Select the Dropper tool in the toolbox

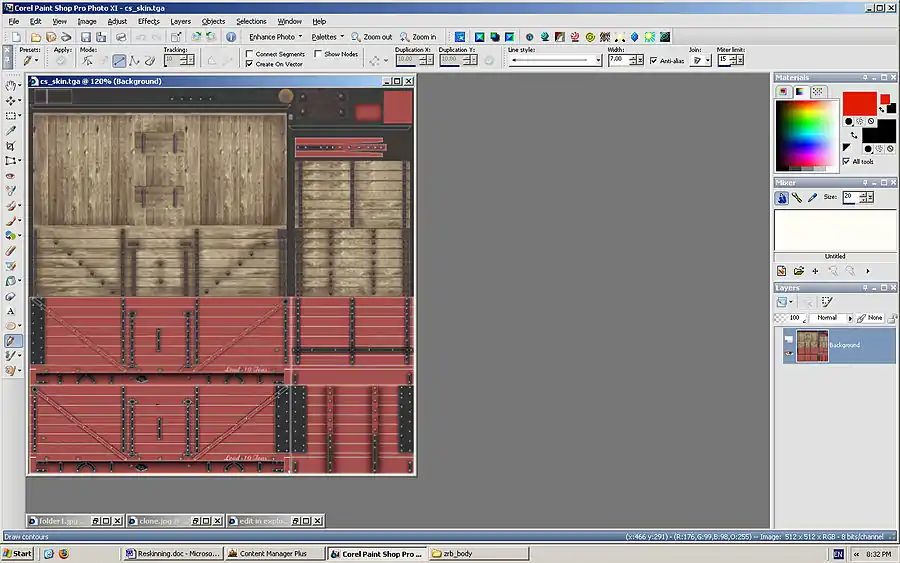(12, 131)
